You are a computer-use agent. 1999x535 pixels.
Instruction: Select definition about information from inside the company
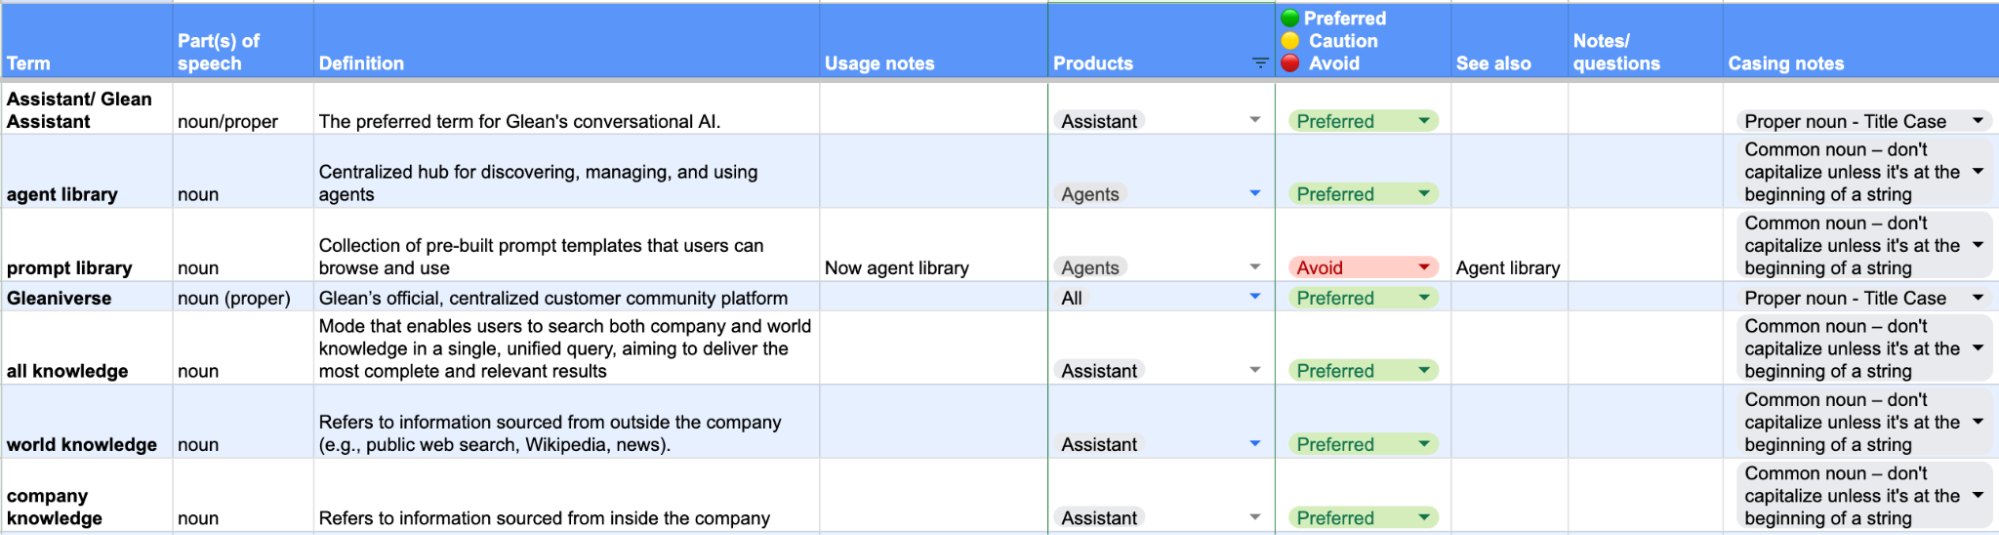(566, 495)
